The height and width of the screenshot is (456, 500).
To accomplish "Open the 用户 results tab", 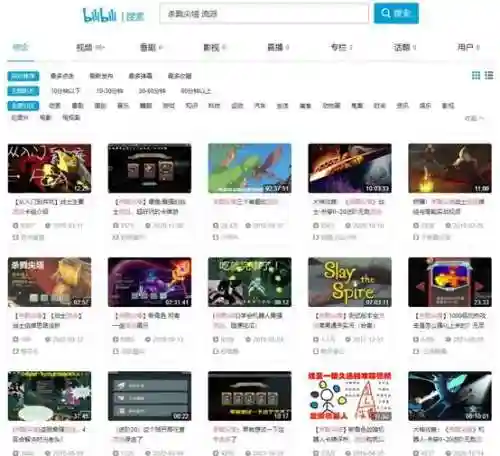I will click(468, 48).
